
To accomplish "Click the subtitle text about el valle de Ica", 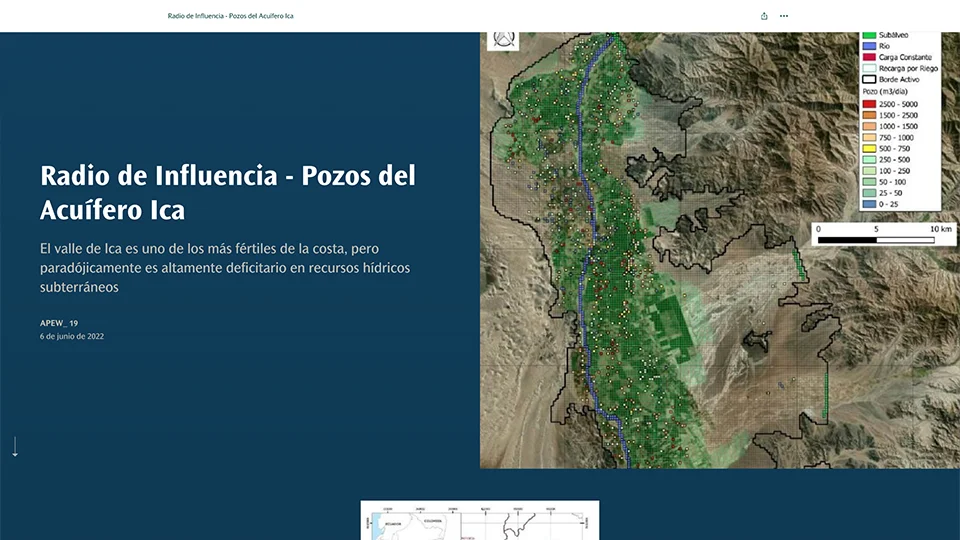I will [225, 267].
